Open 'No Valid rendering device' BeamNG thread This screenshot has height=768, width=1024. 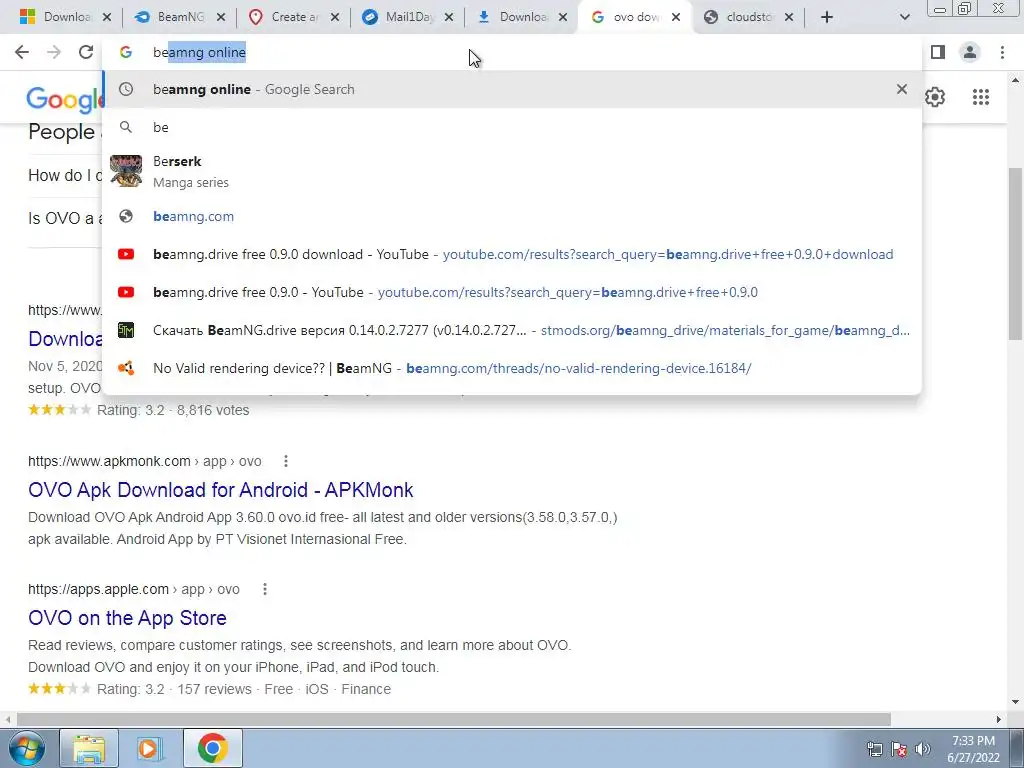click(512, 368)
